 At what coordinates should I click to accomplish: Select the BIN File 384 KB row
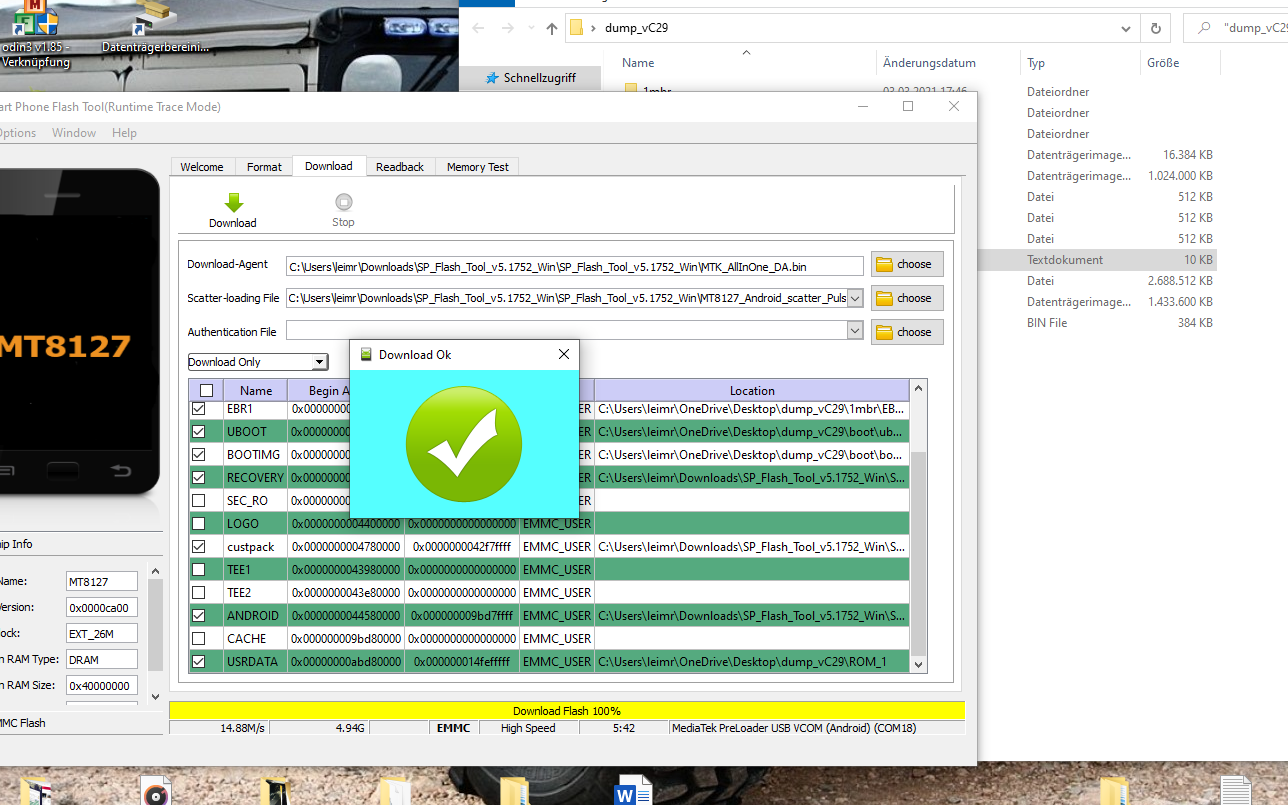click(1097, 323)
